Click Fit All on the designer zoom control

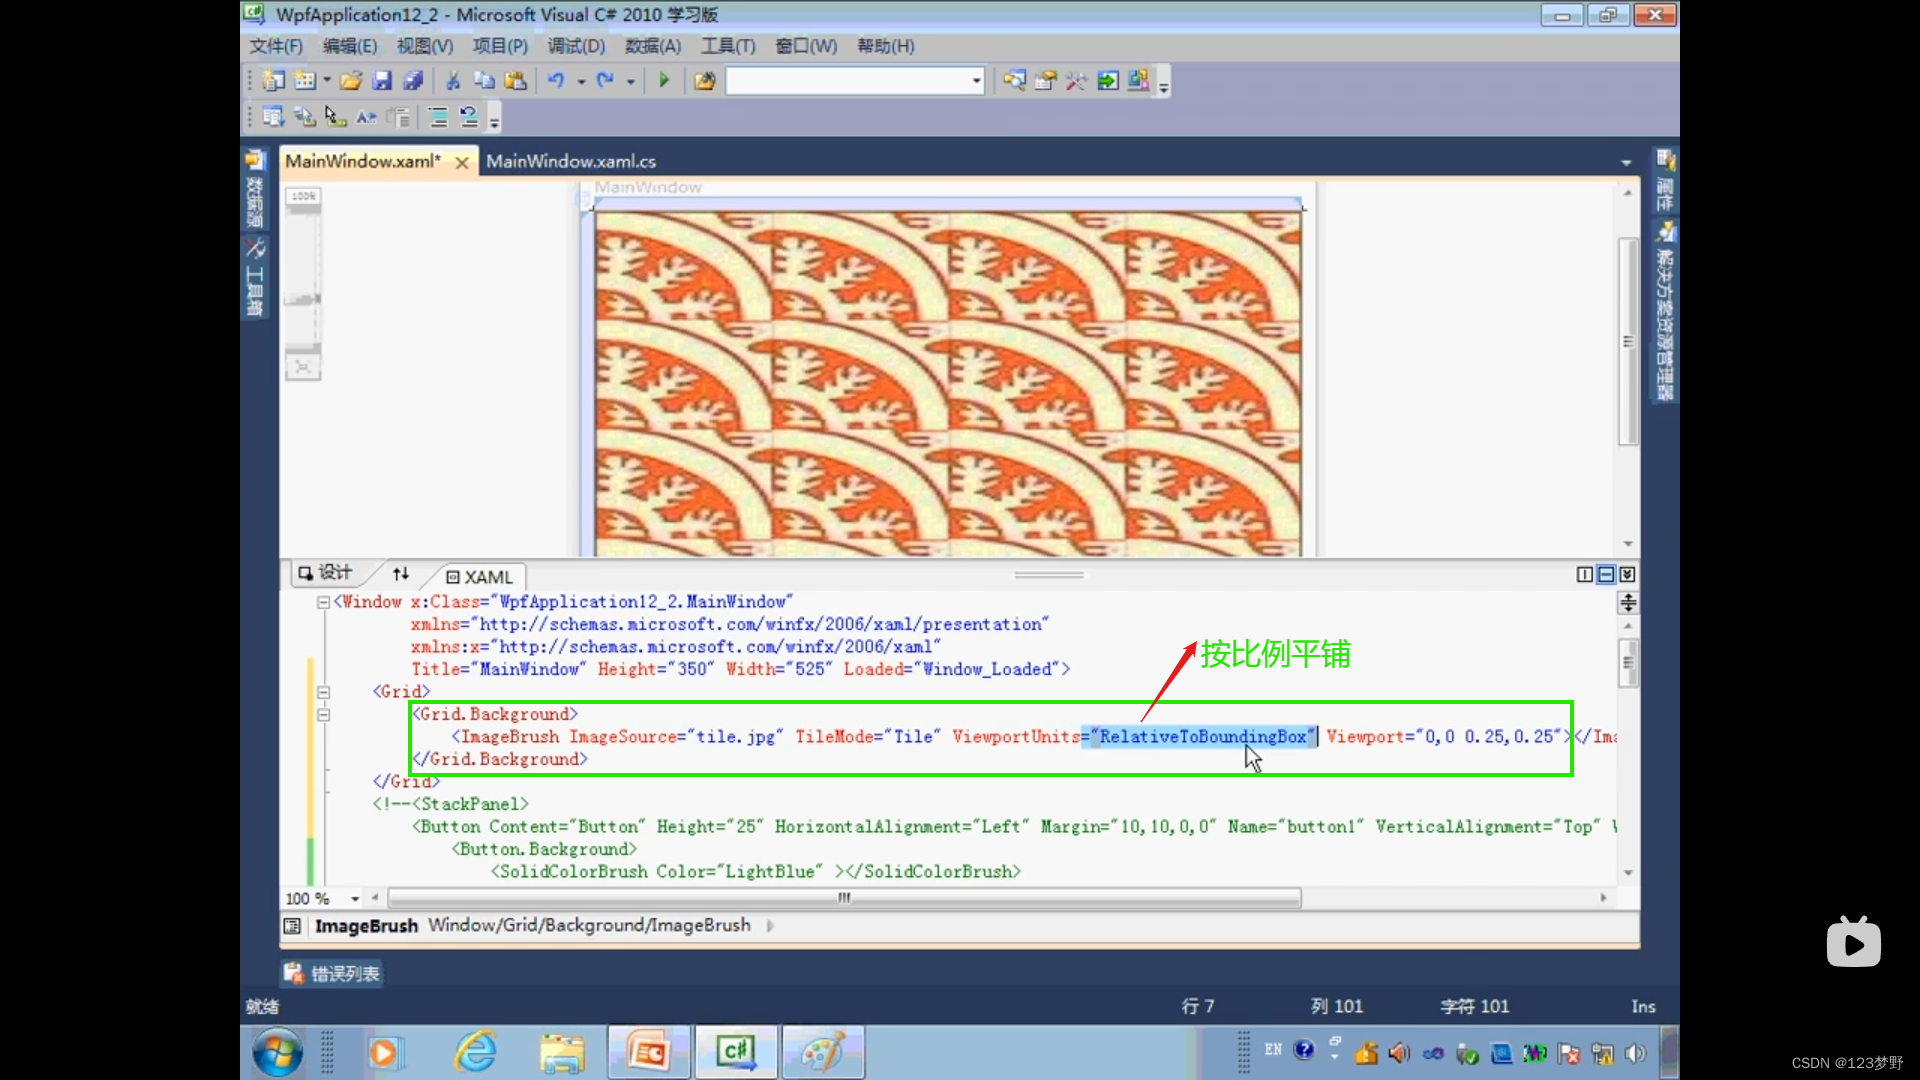click(x=303, y=368)
